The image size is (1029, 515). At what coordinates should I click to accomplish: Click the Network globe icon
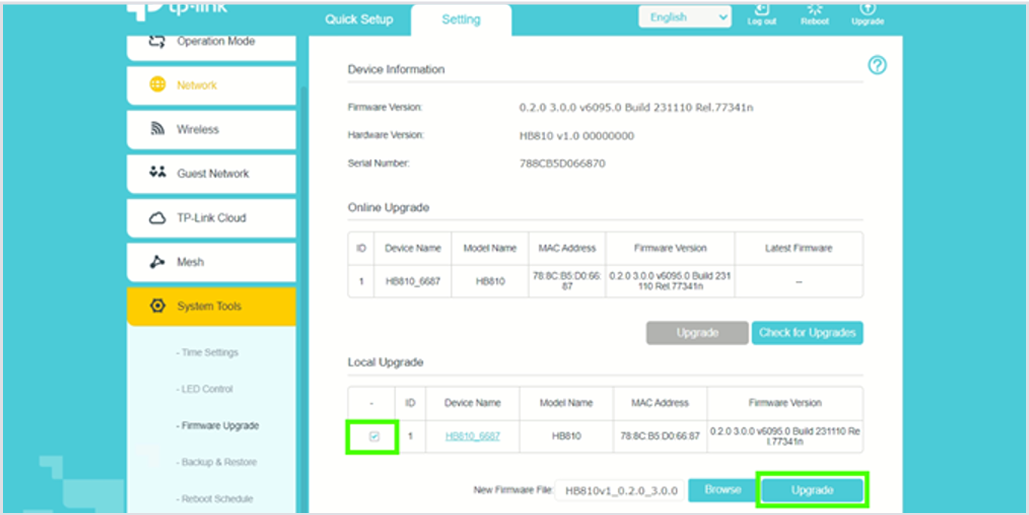click(158, 85)
